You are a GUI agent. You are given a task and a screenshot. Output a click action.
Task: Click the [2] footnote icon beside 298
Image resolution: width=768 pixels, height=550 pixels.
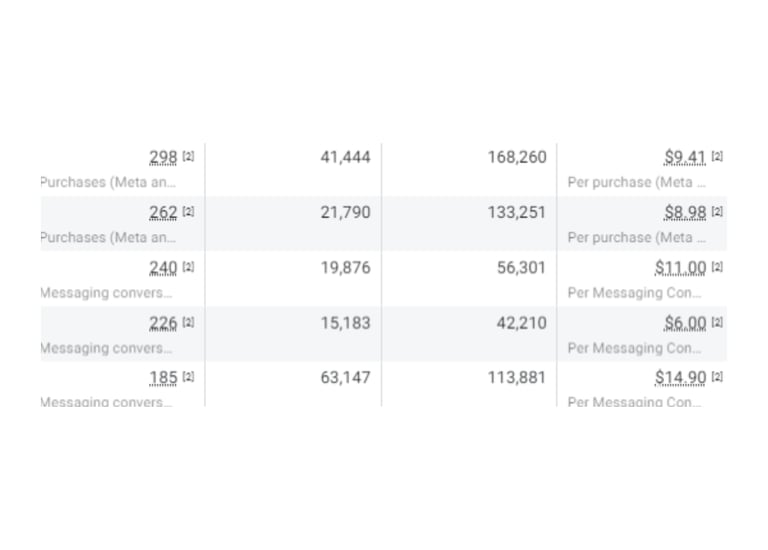(x=189, y=157)
